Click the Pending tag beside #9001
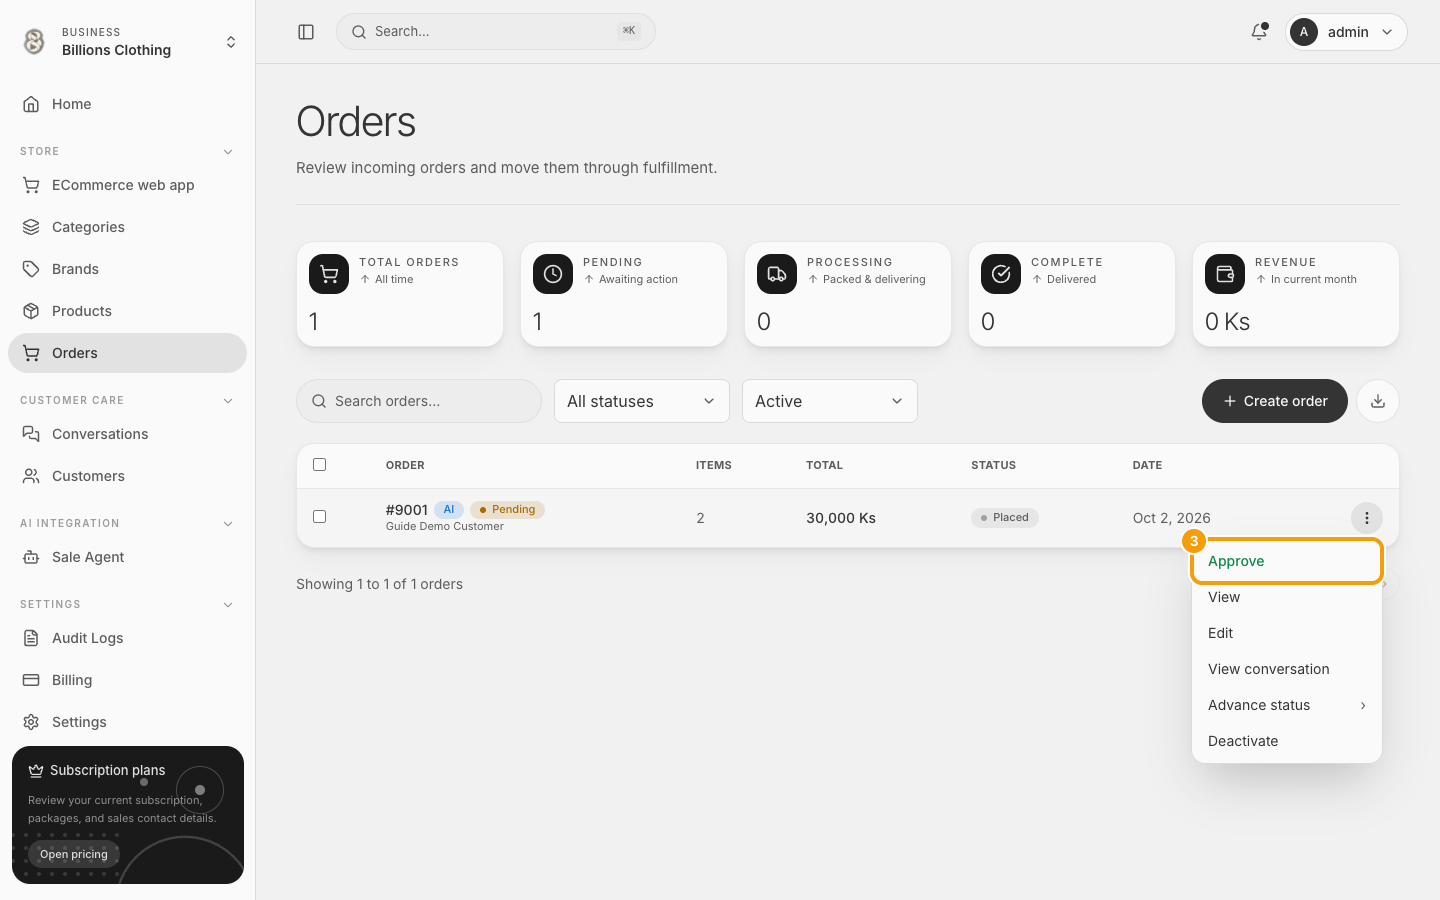This screenshot has width=1440, height=900. click(507, 510)
